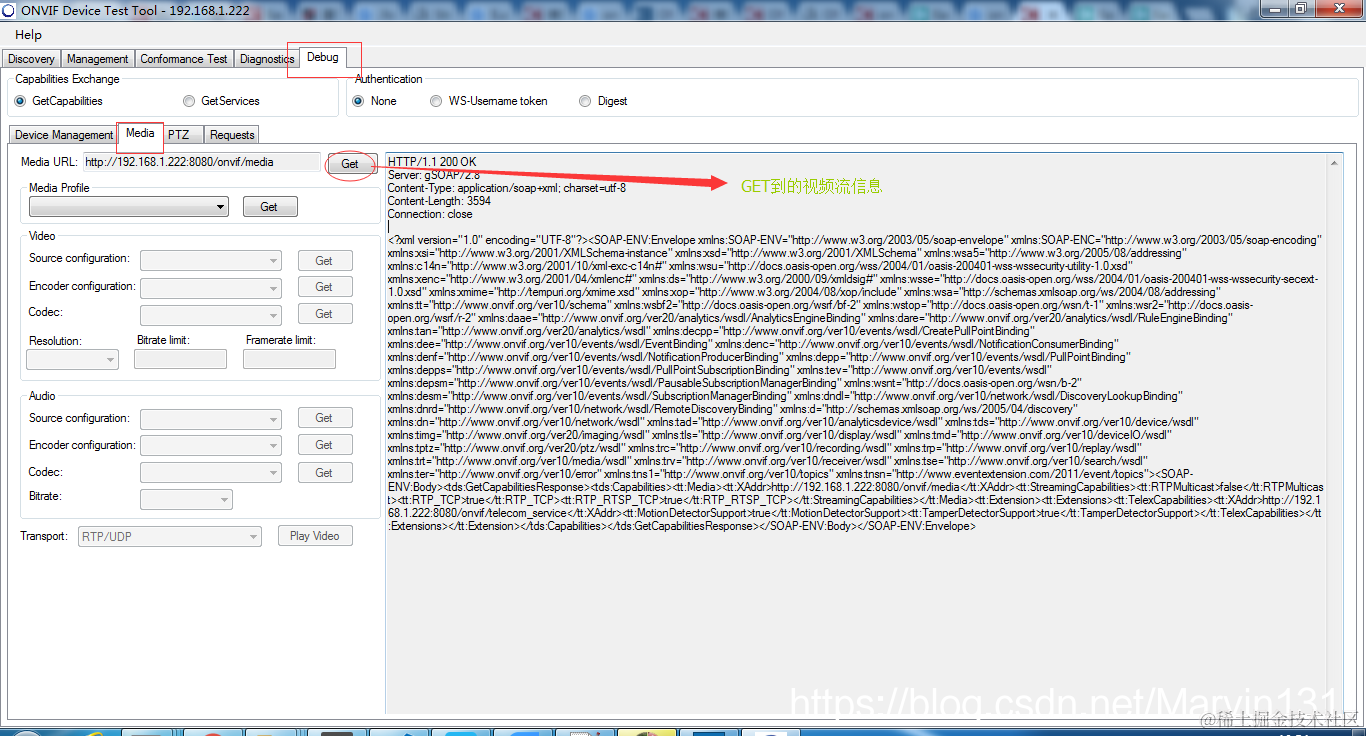This screenshot has height=736, width=1366.
Task: Click Get button for Media Profile
Action: click(270, 207)
